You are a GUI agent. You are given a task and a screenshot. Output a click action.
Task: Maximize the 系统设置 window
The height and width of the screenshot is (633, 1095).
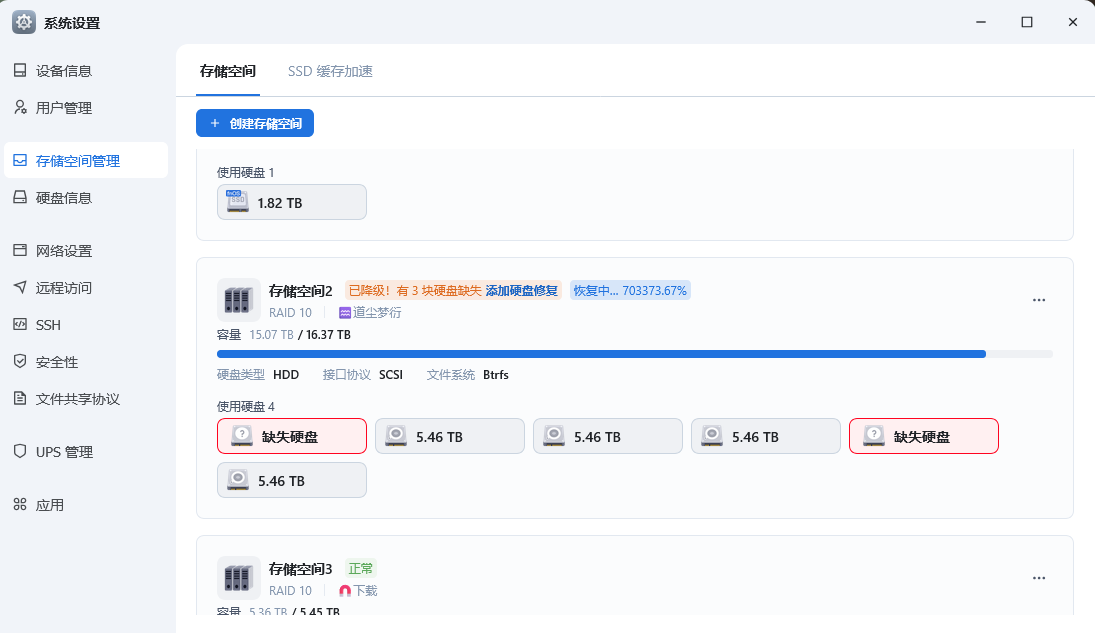coord(1027,22)
